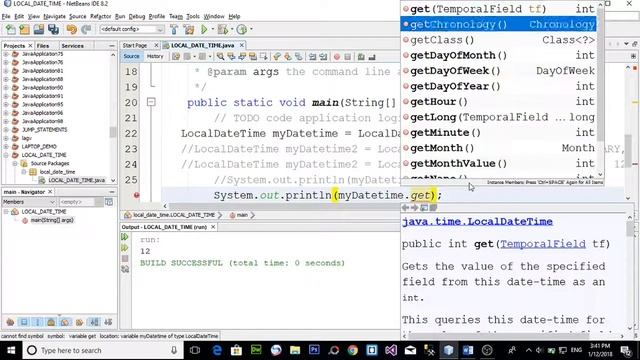Click the Debug Project toolbar icon
Screen dimensions: 640x360
222,29
